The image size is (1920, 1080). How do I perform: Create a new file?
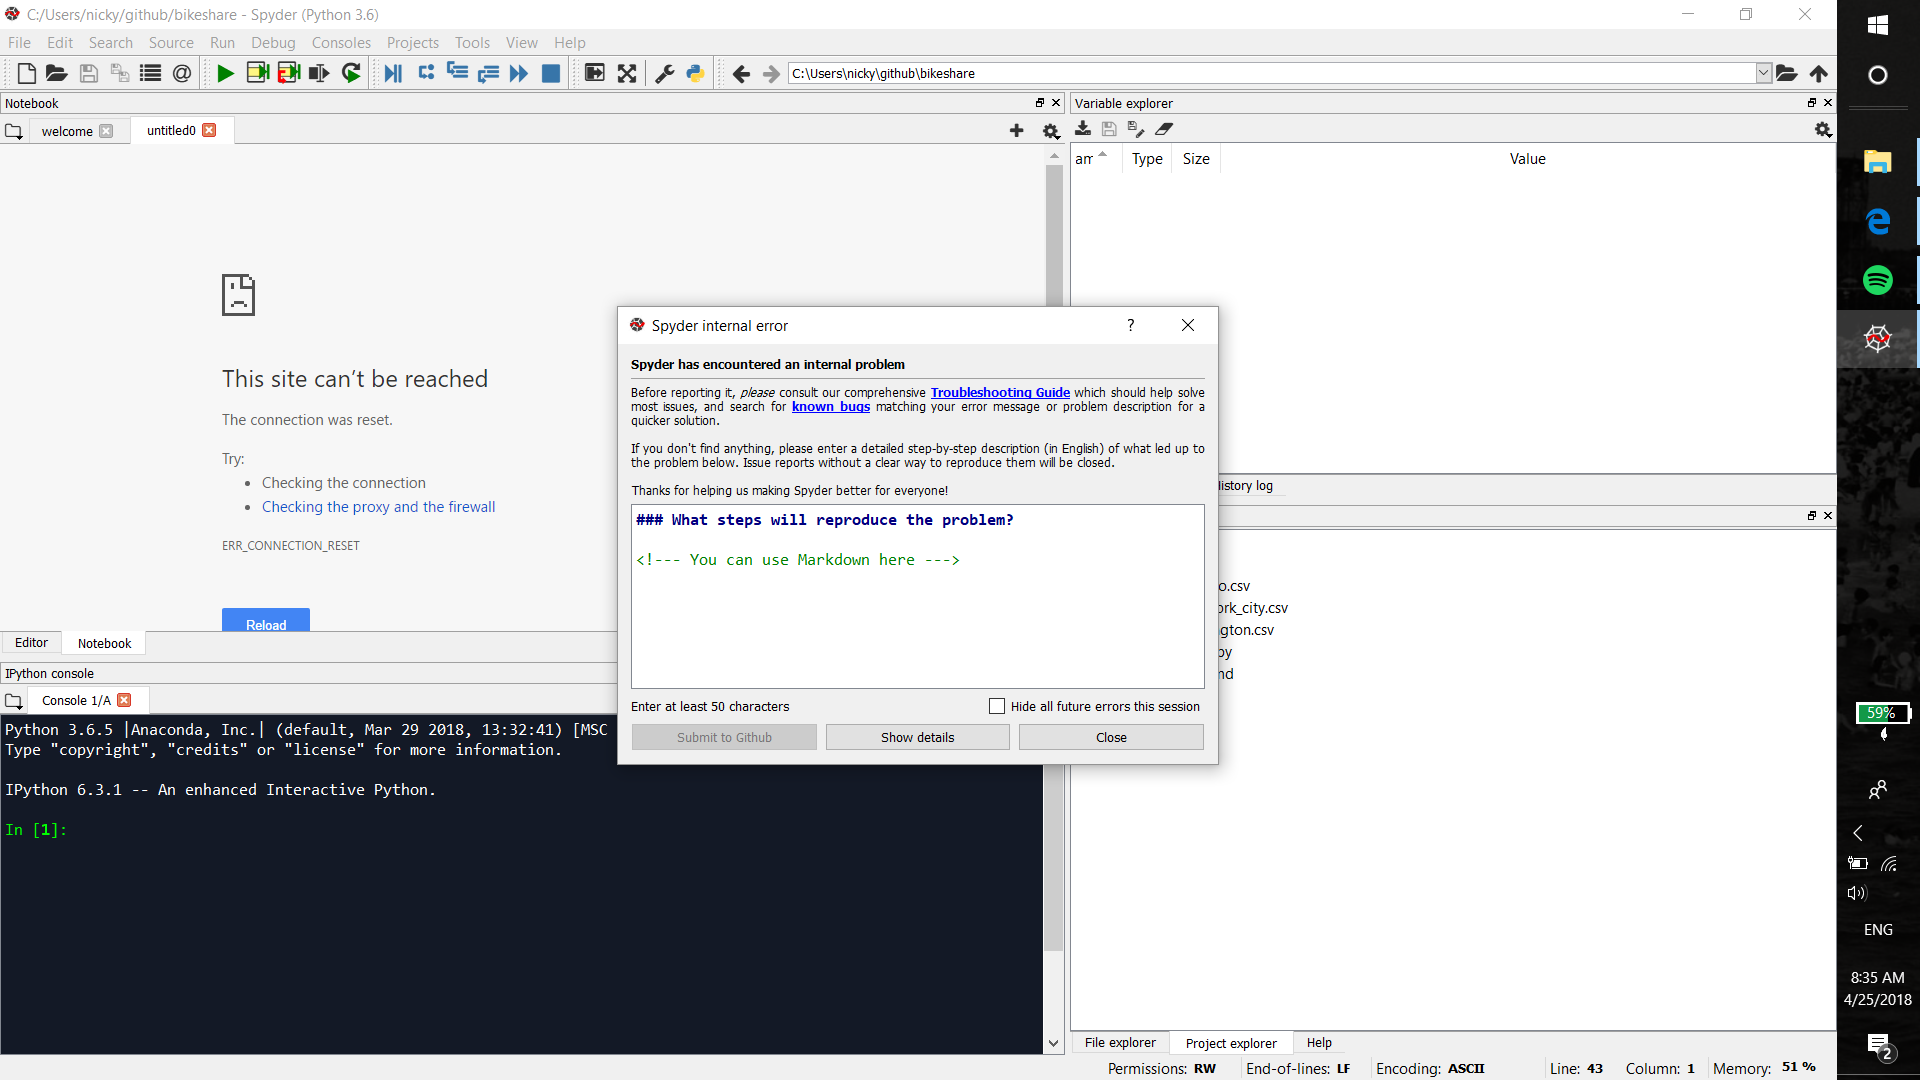(25, 73)
